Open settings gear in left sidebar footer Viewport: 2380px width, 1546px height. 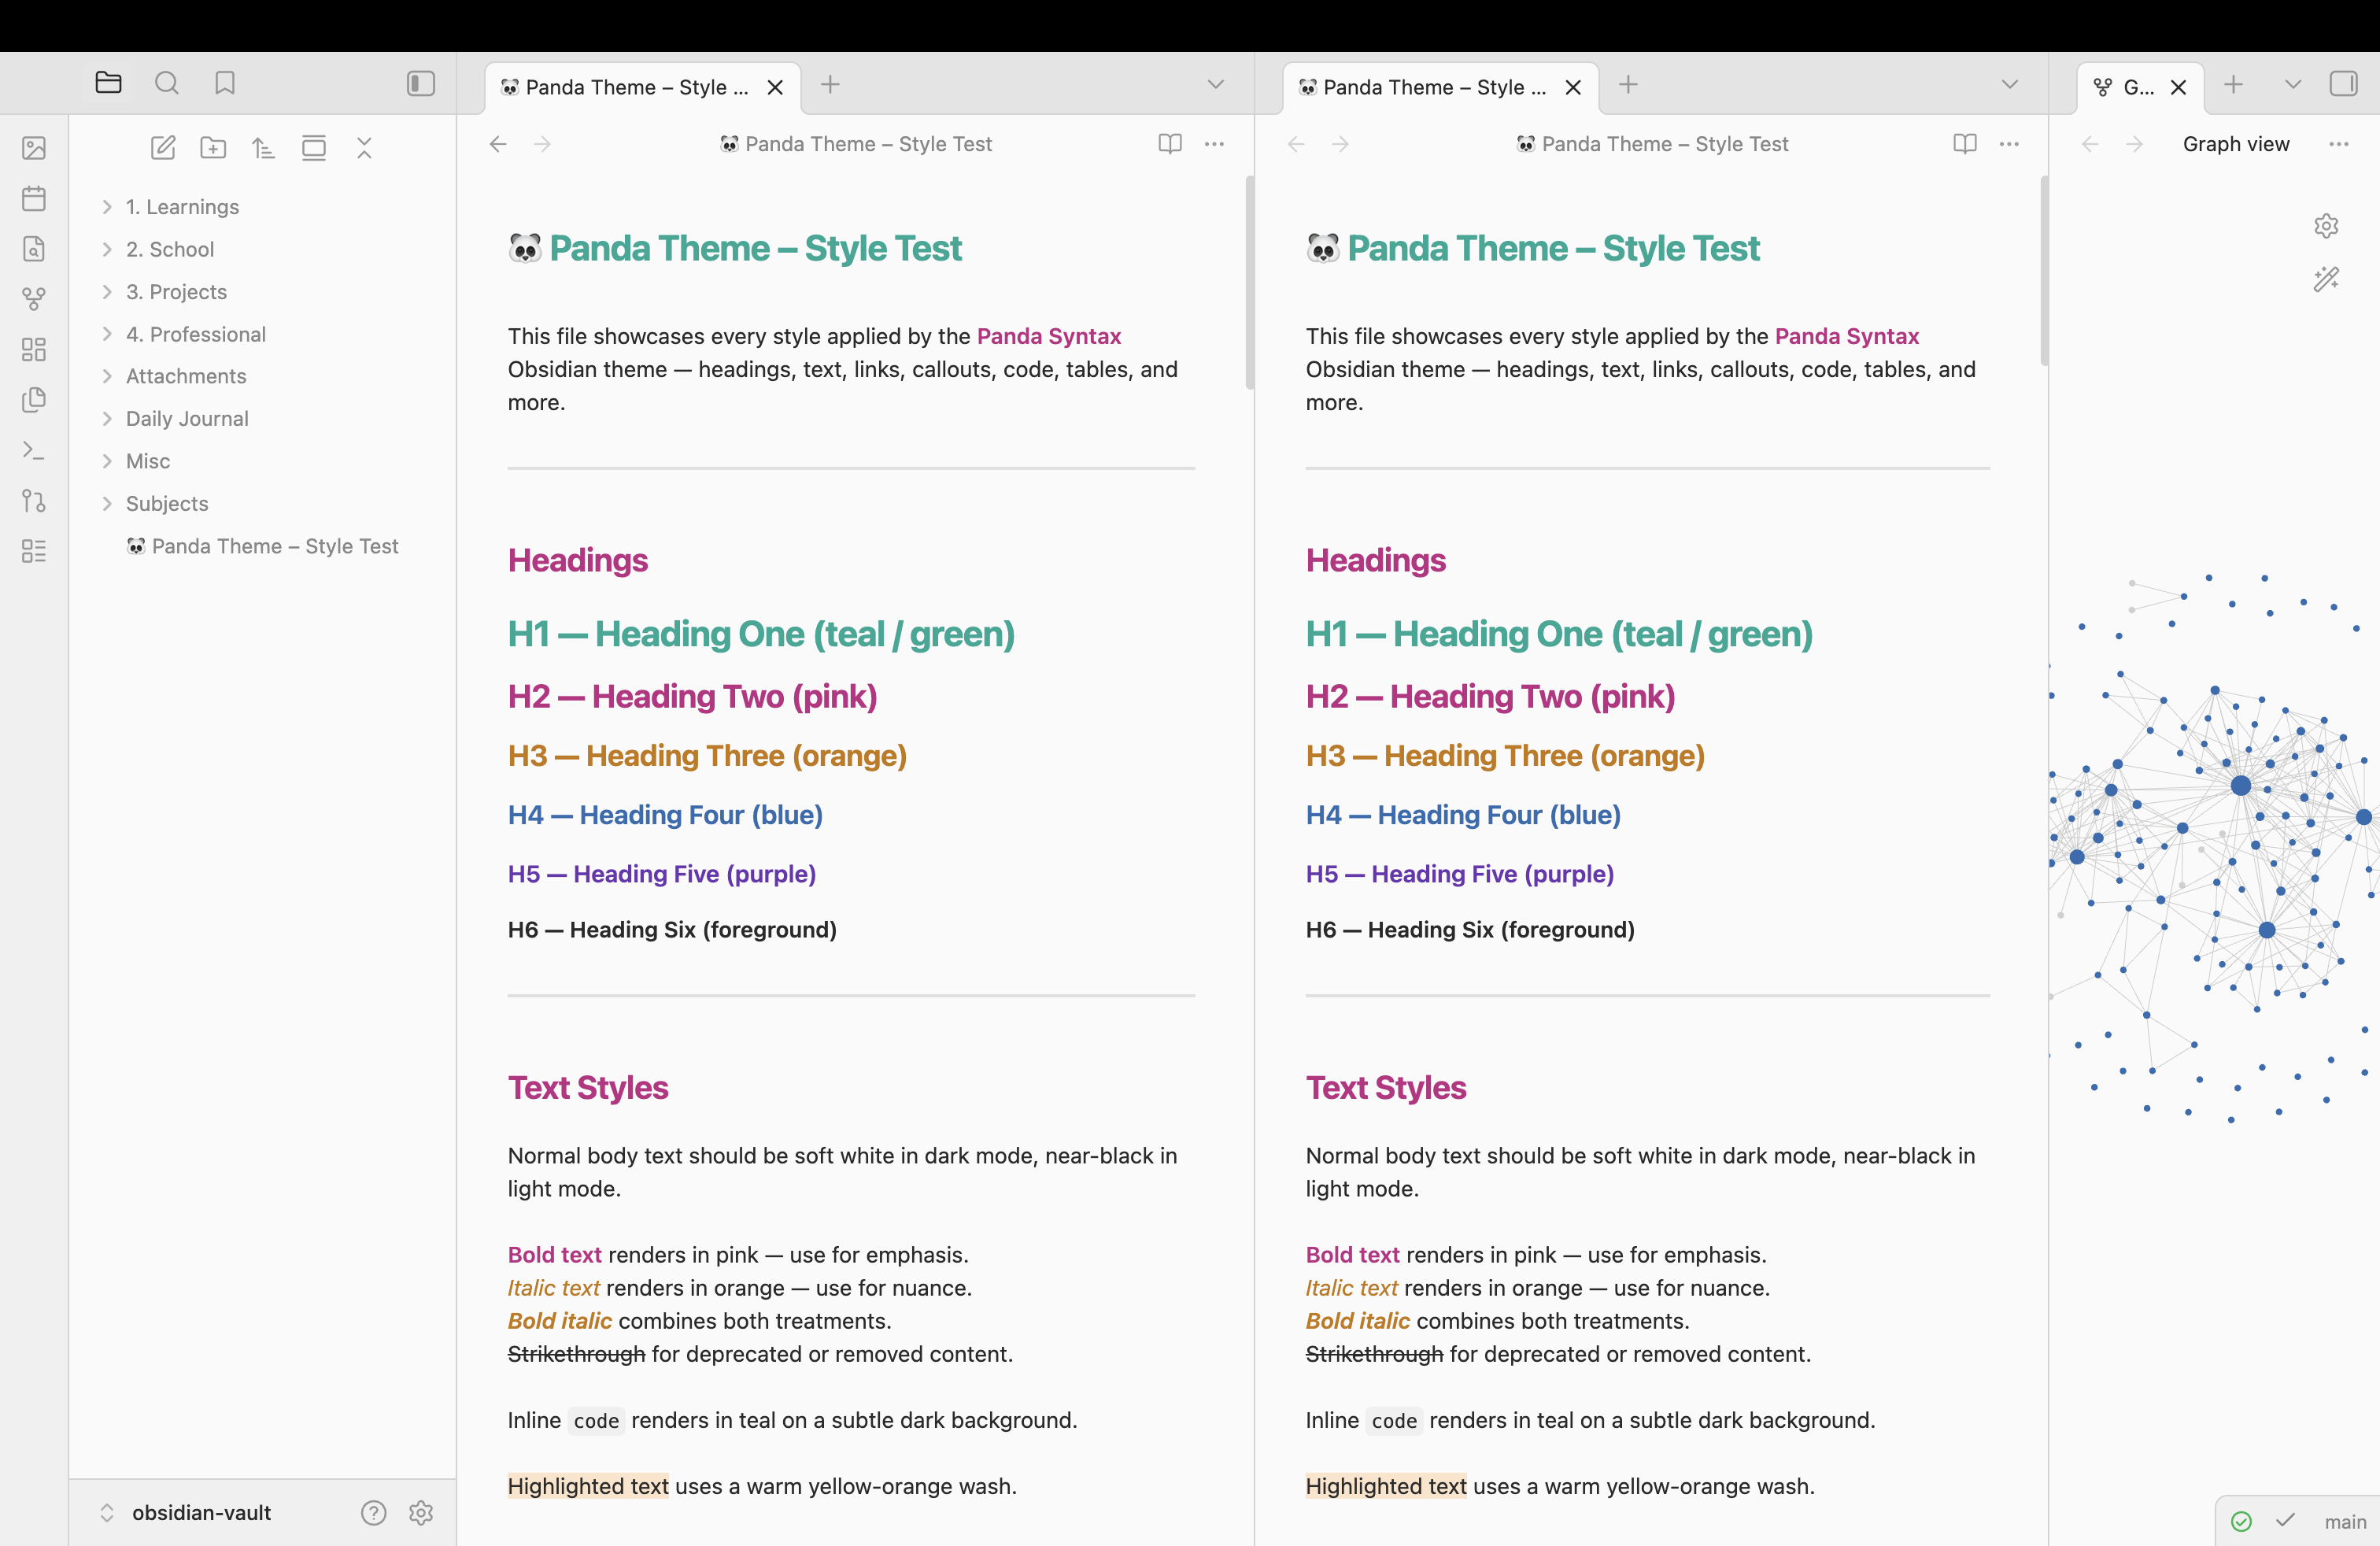(421, 1513)
